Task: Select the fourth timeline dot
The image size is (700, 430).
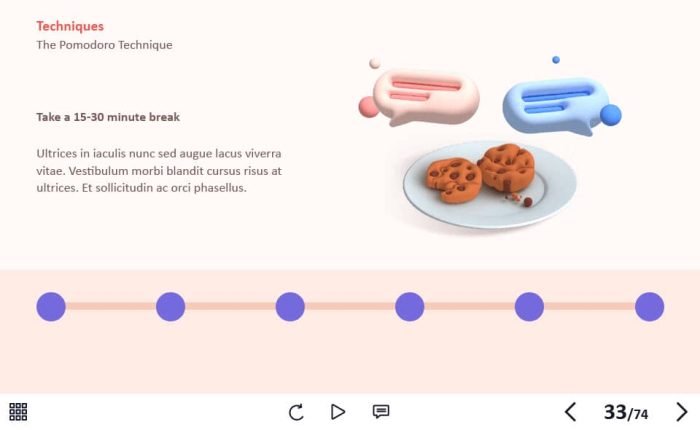Action: coord(410,307)
